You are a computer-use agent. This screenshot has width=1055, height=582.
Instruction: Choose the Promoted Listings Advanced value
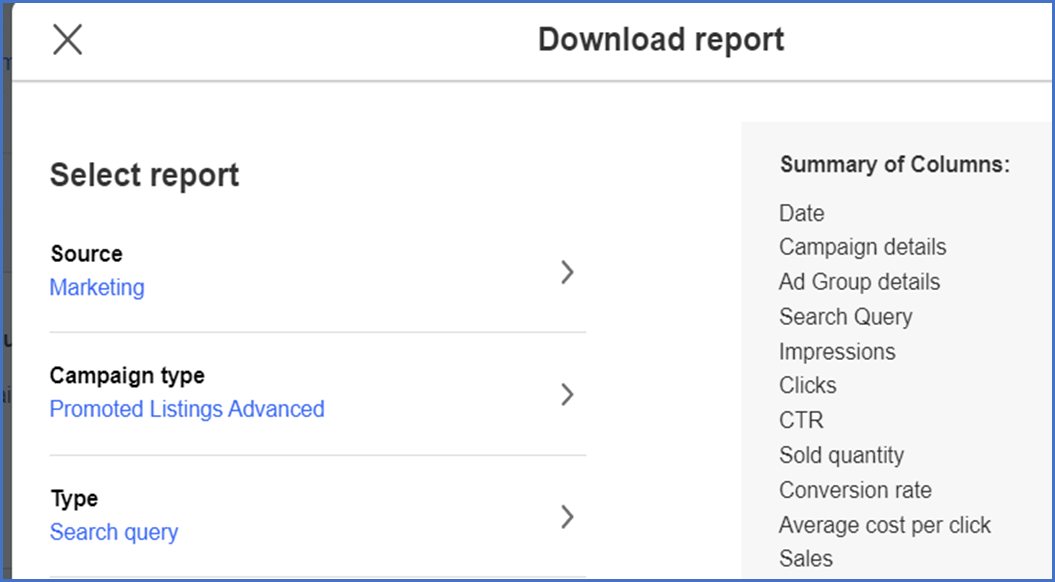point(187,409)
